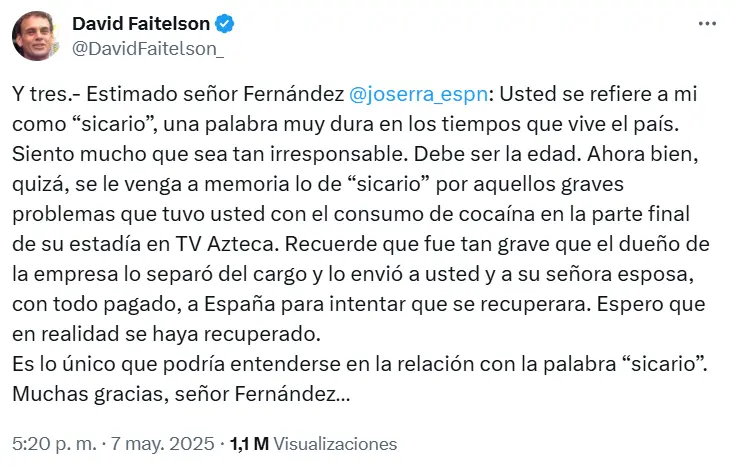The image size is (732, 467).
Task: Visit the @joserra_espn mention link
Action: (418, 94)
